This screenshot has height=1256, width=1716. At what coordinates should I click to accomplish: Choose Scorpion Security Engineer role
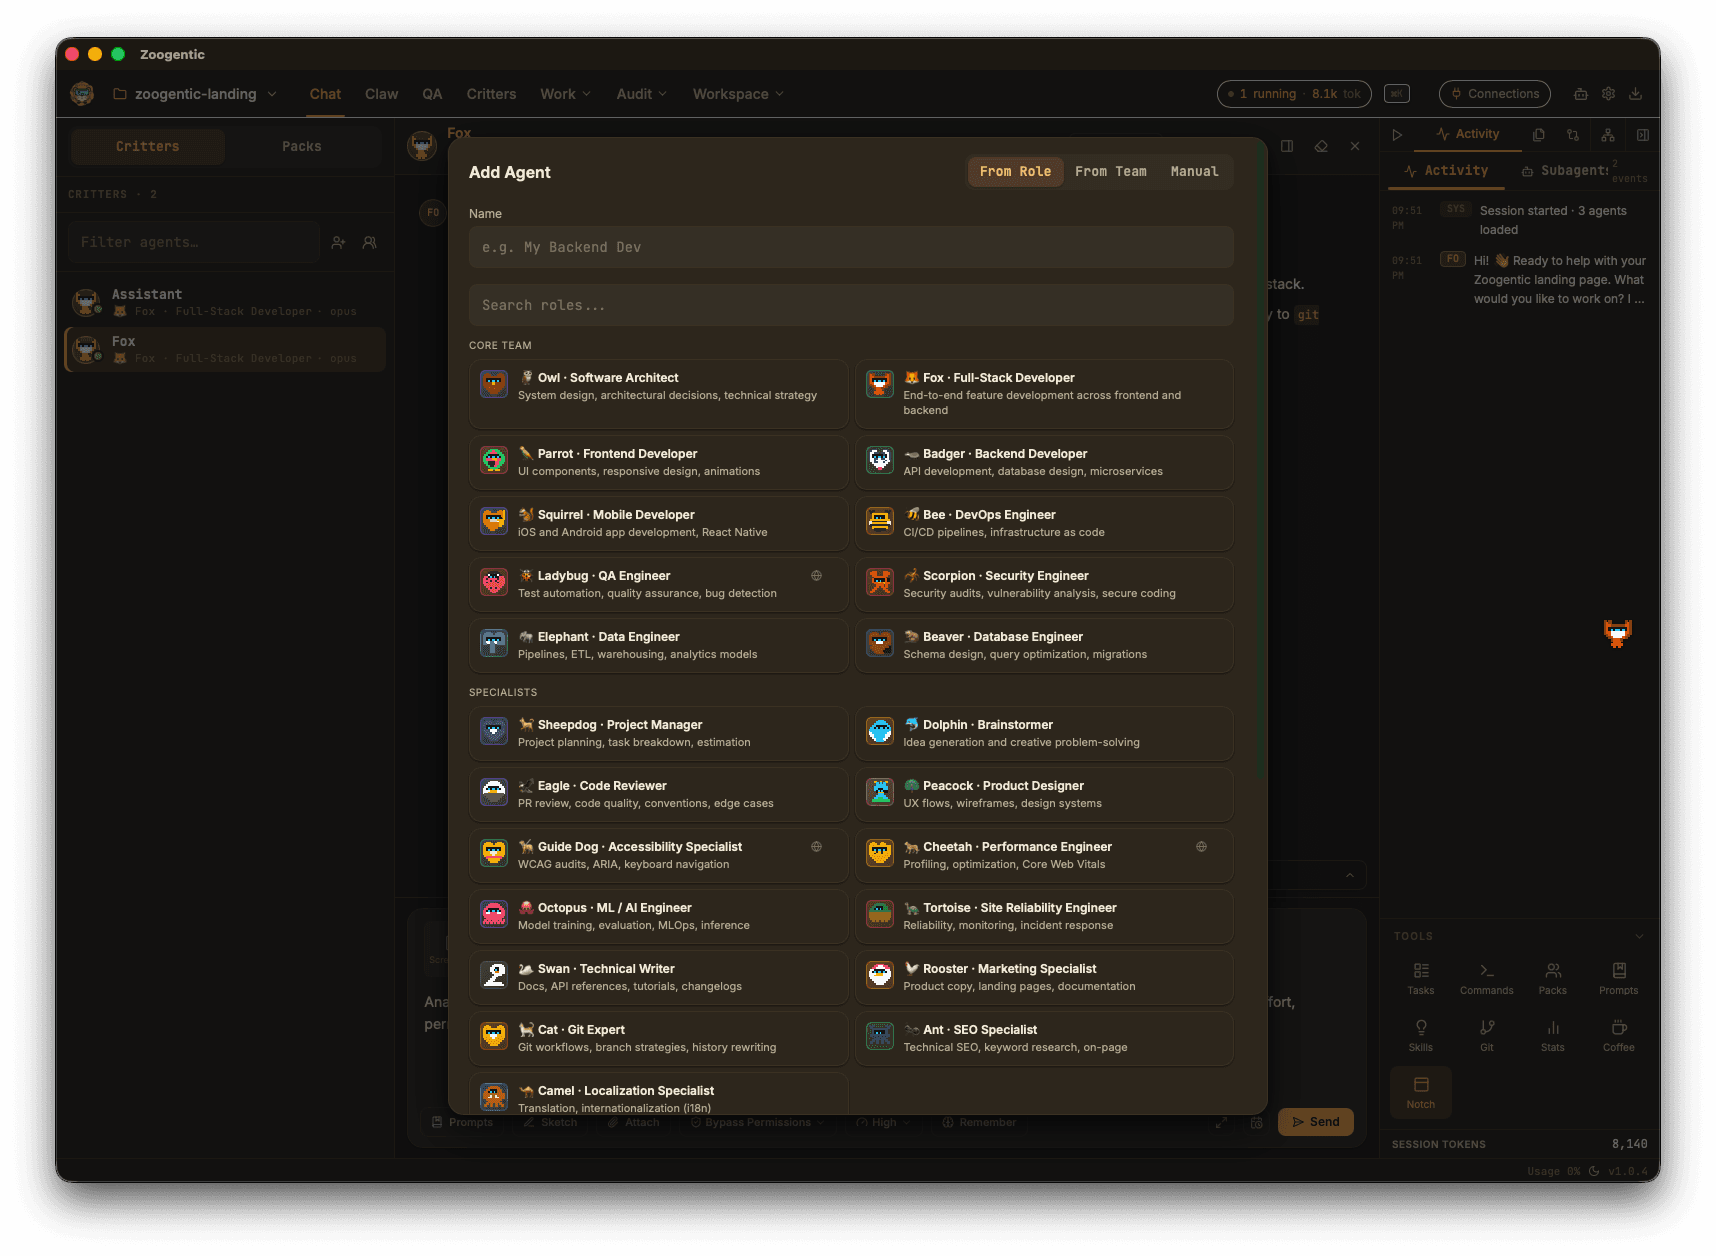pos(1044,584)
